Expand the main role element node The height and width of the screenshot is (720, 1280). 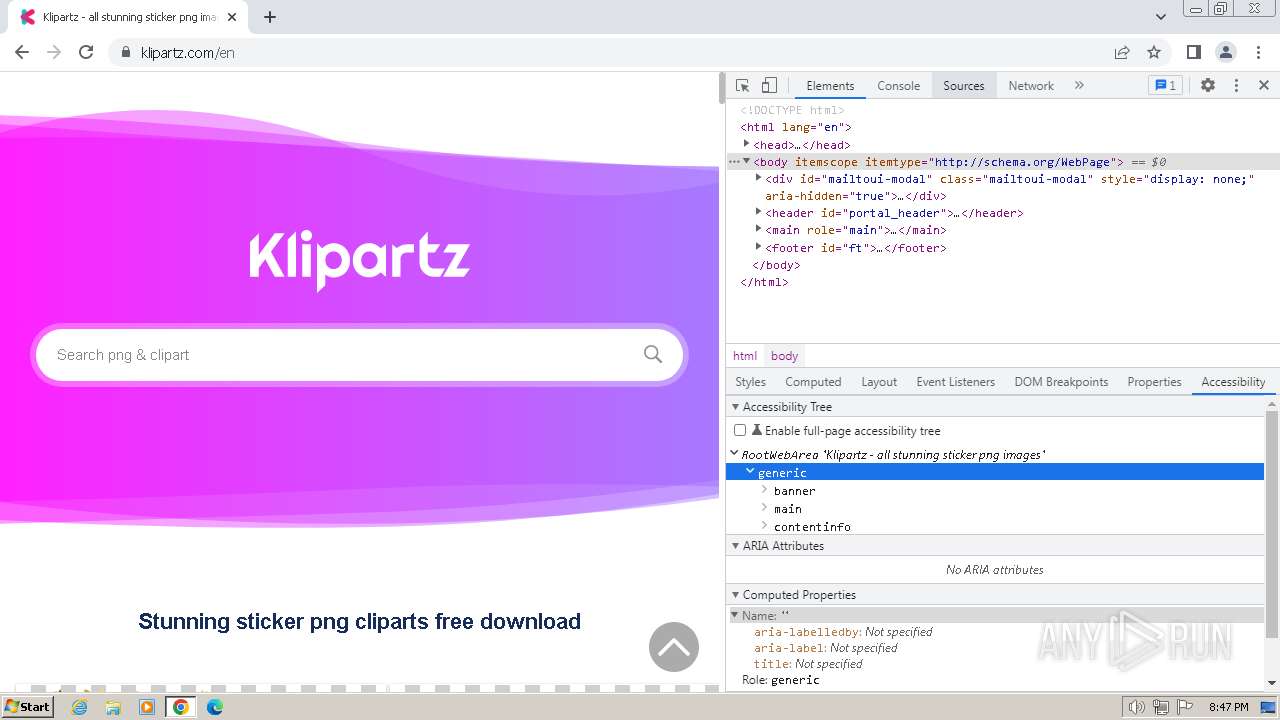click(x=758, y=229)
